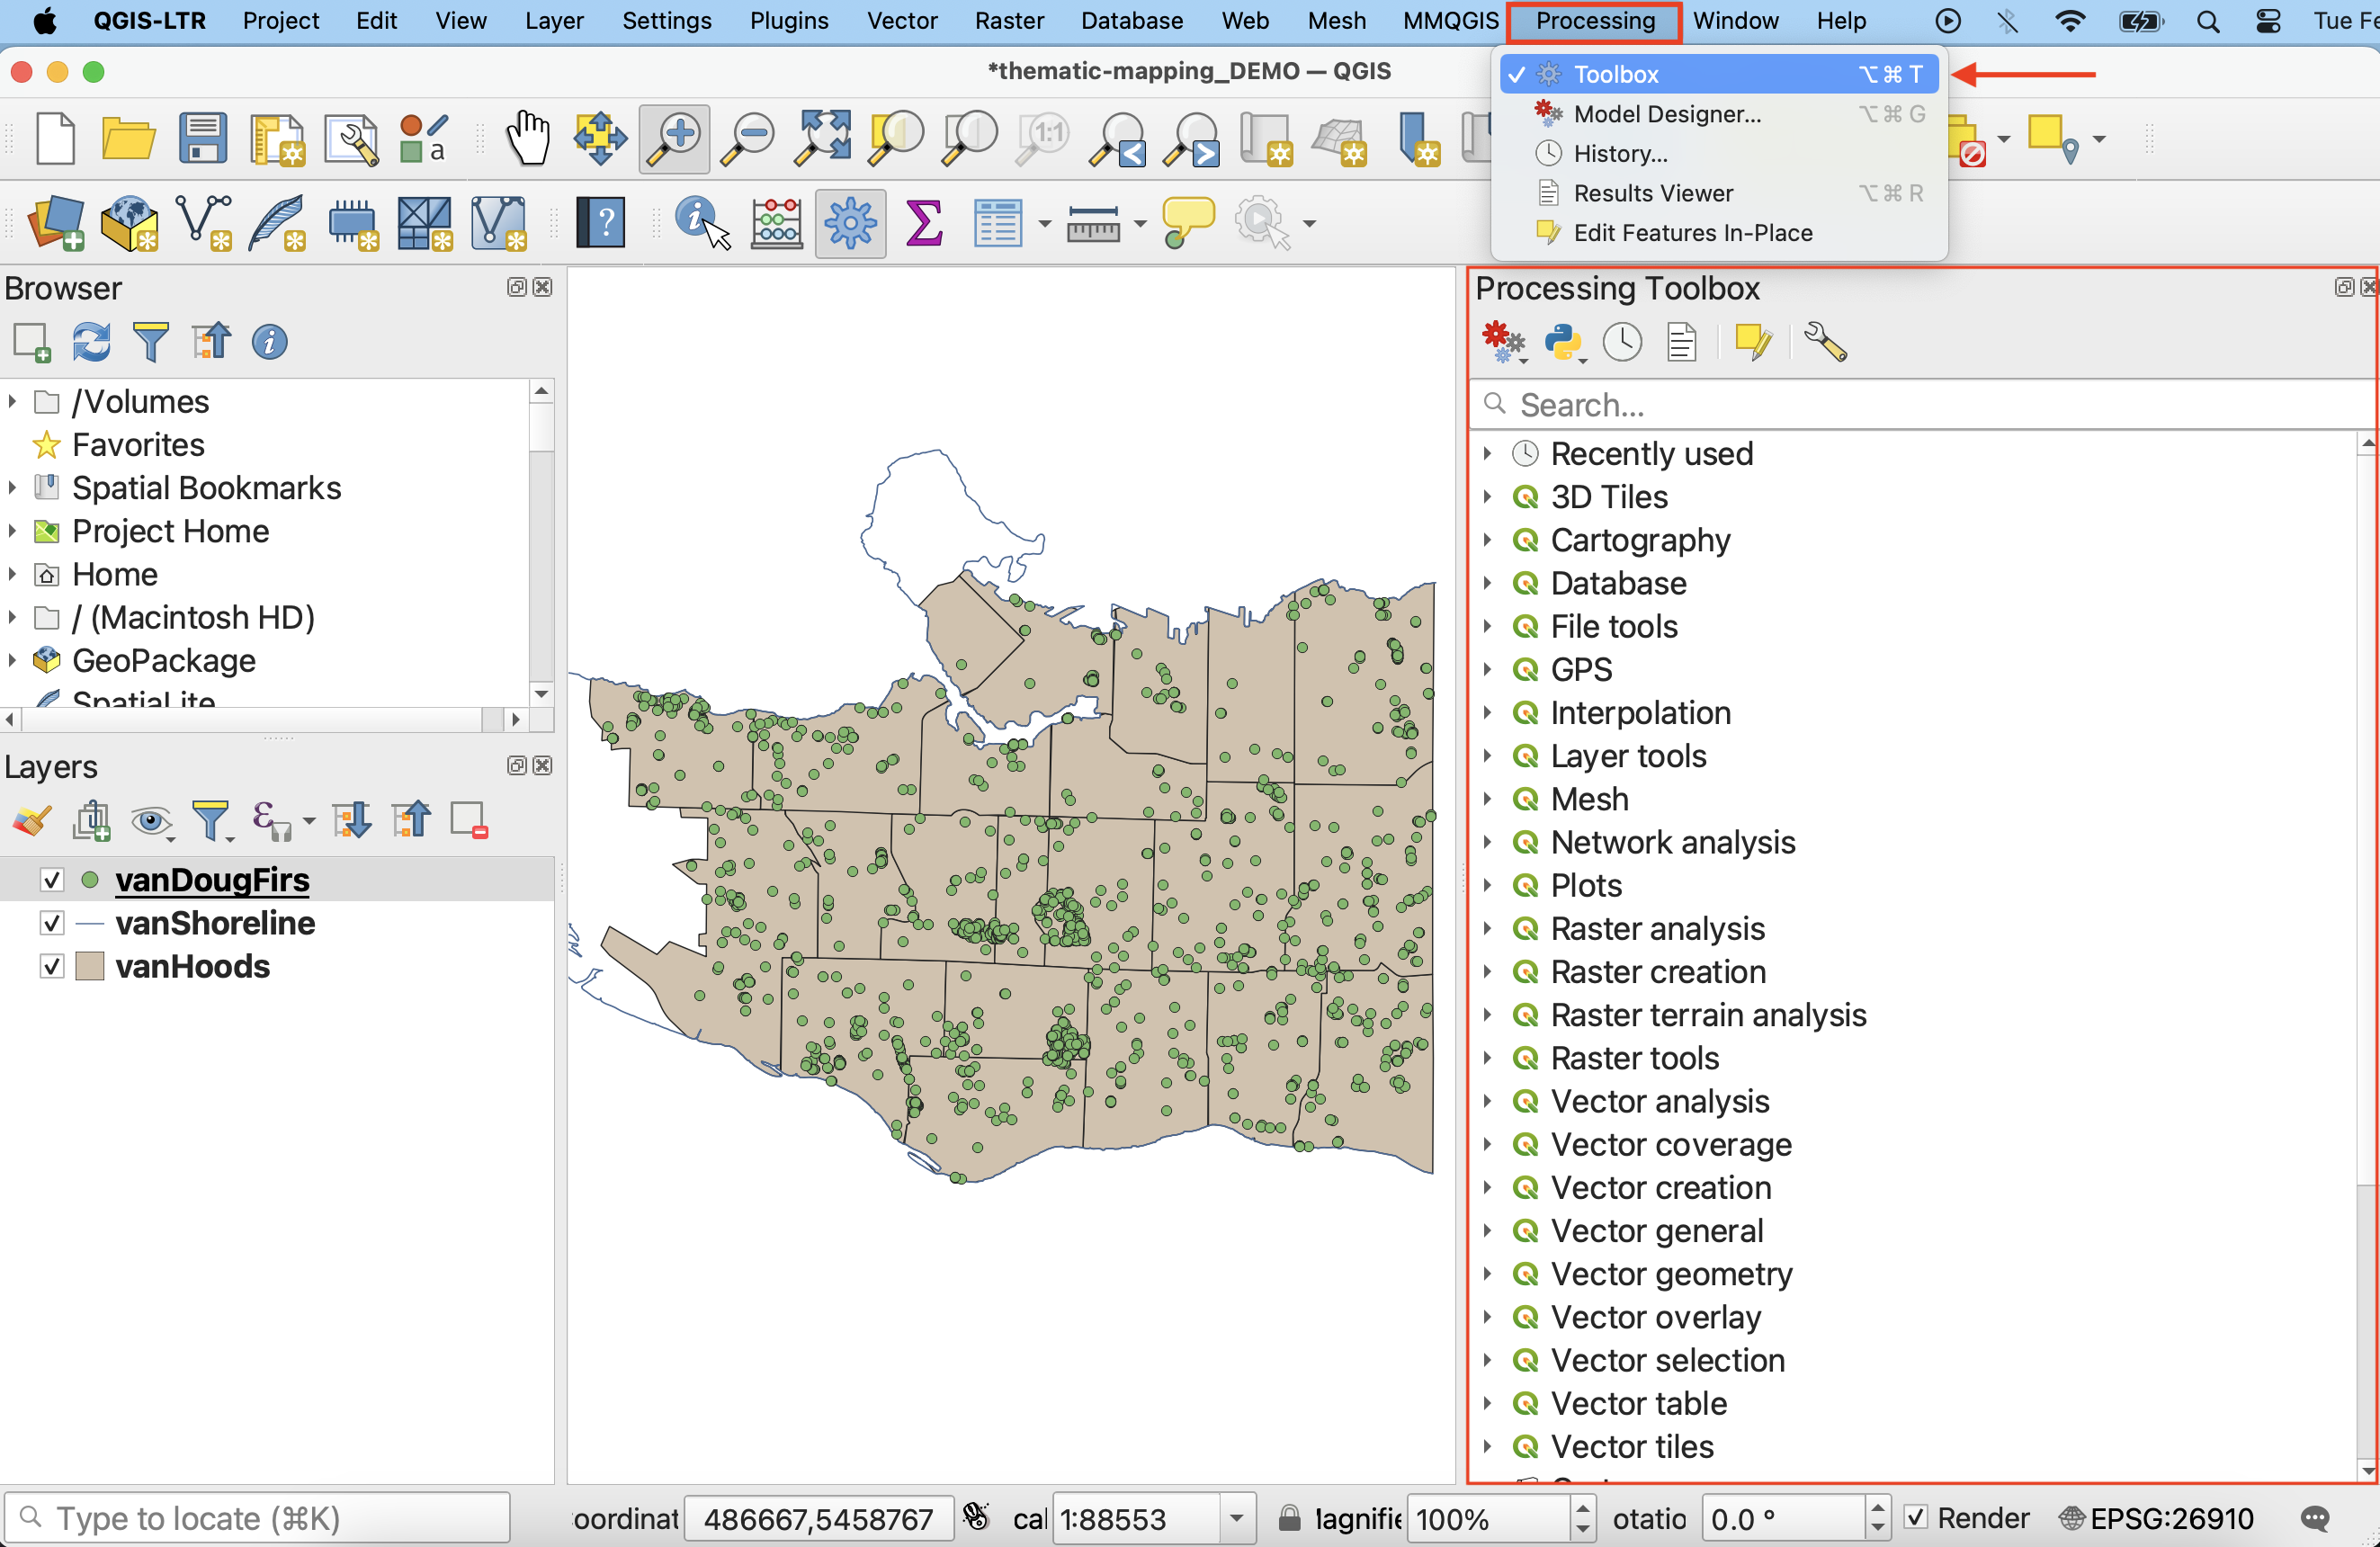
Task: Expand the Raster analysis toolbox group
Action: click(x=1488, y=929)
